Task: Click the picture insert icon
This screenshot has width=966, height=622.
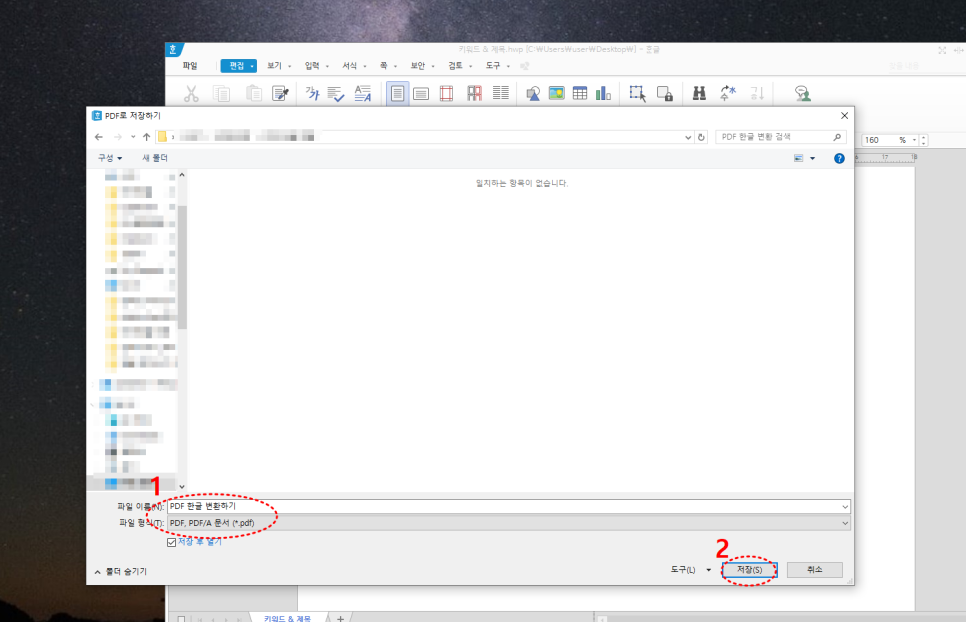Action: (x=556, y=94)
